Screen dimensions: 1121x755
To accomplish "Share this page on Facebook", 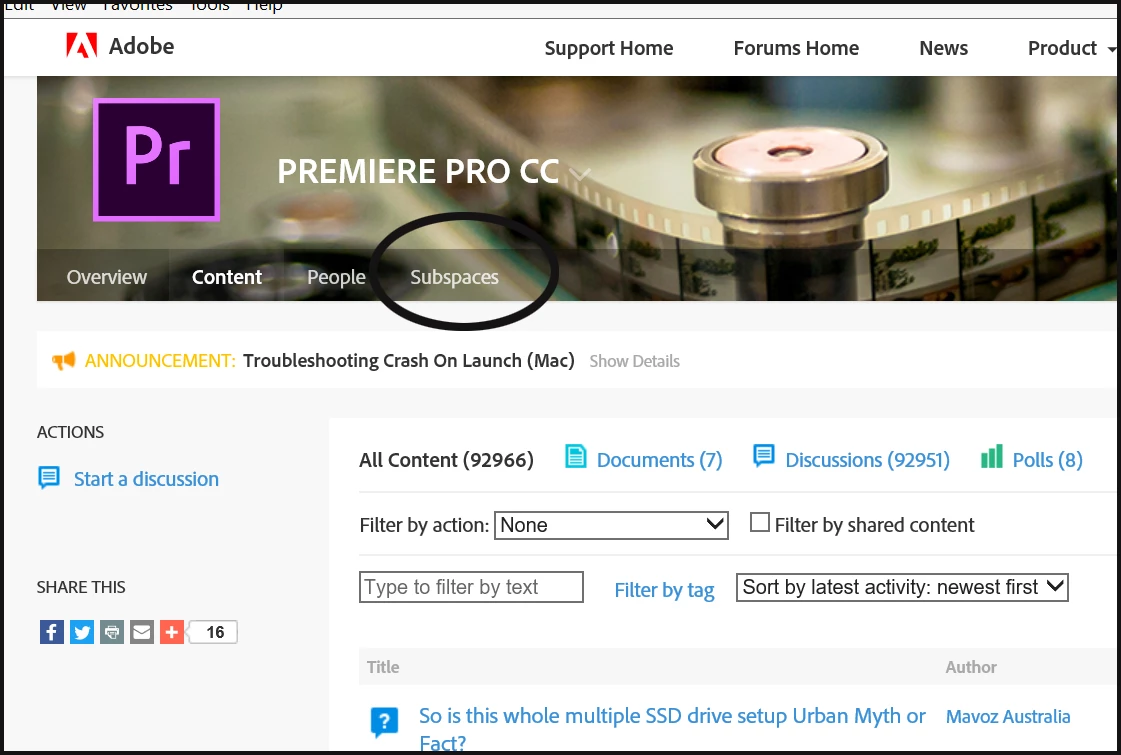I will (51, 632).
